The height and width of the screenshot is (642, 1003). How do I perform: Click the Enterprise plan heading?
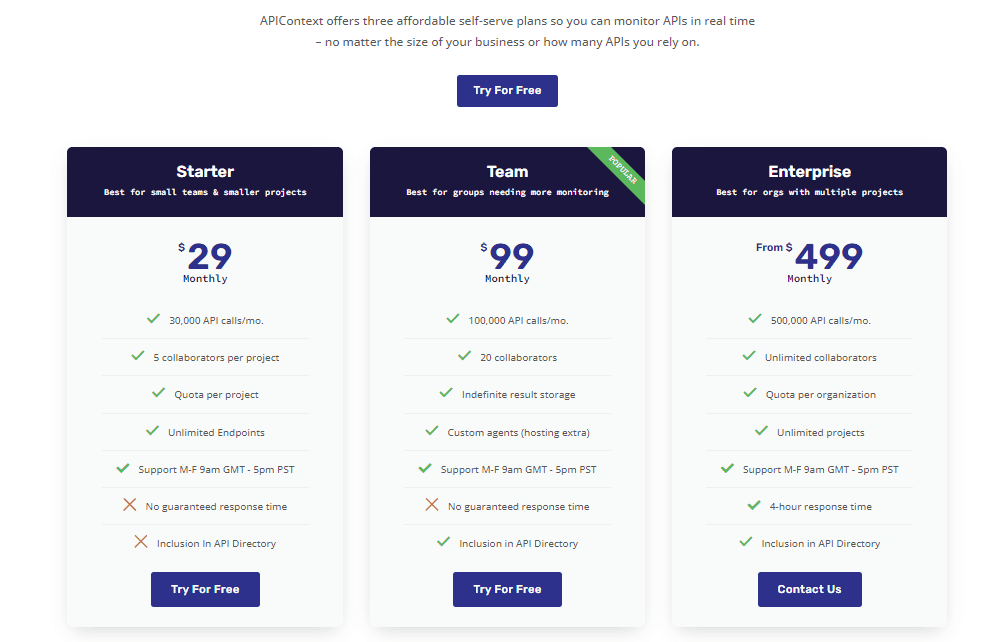point(809,171)
